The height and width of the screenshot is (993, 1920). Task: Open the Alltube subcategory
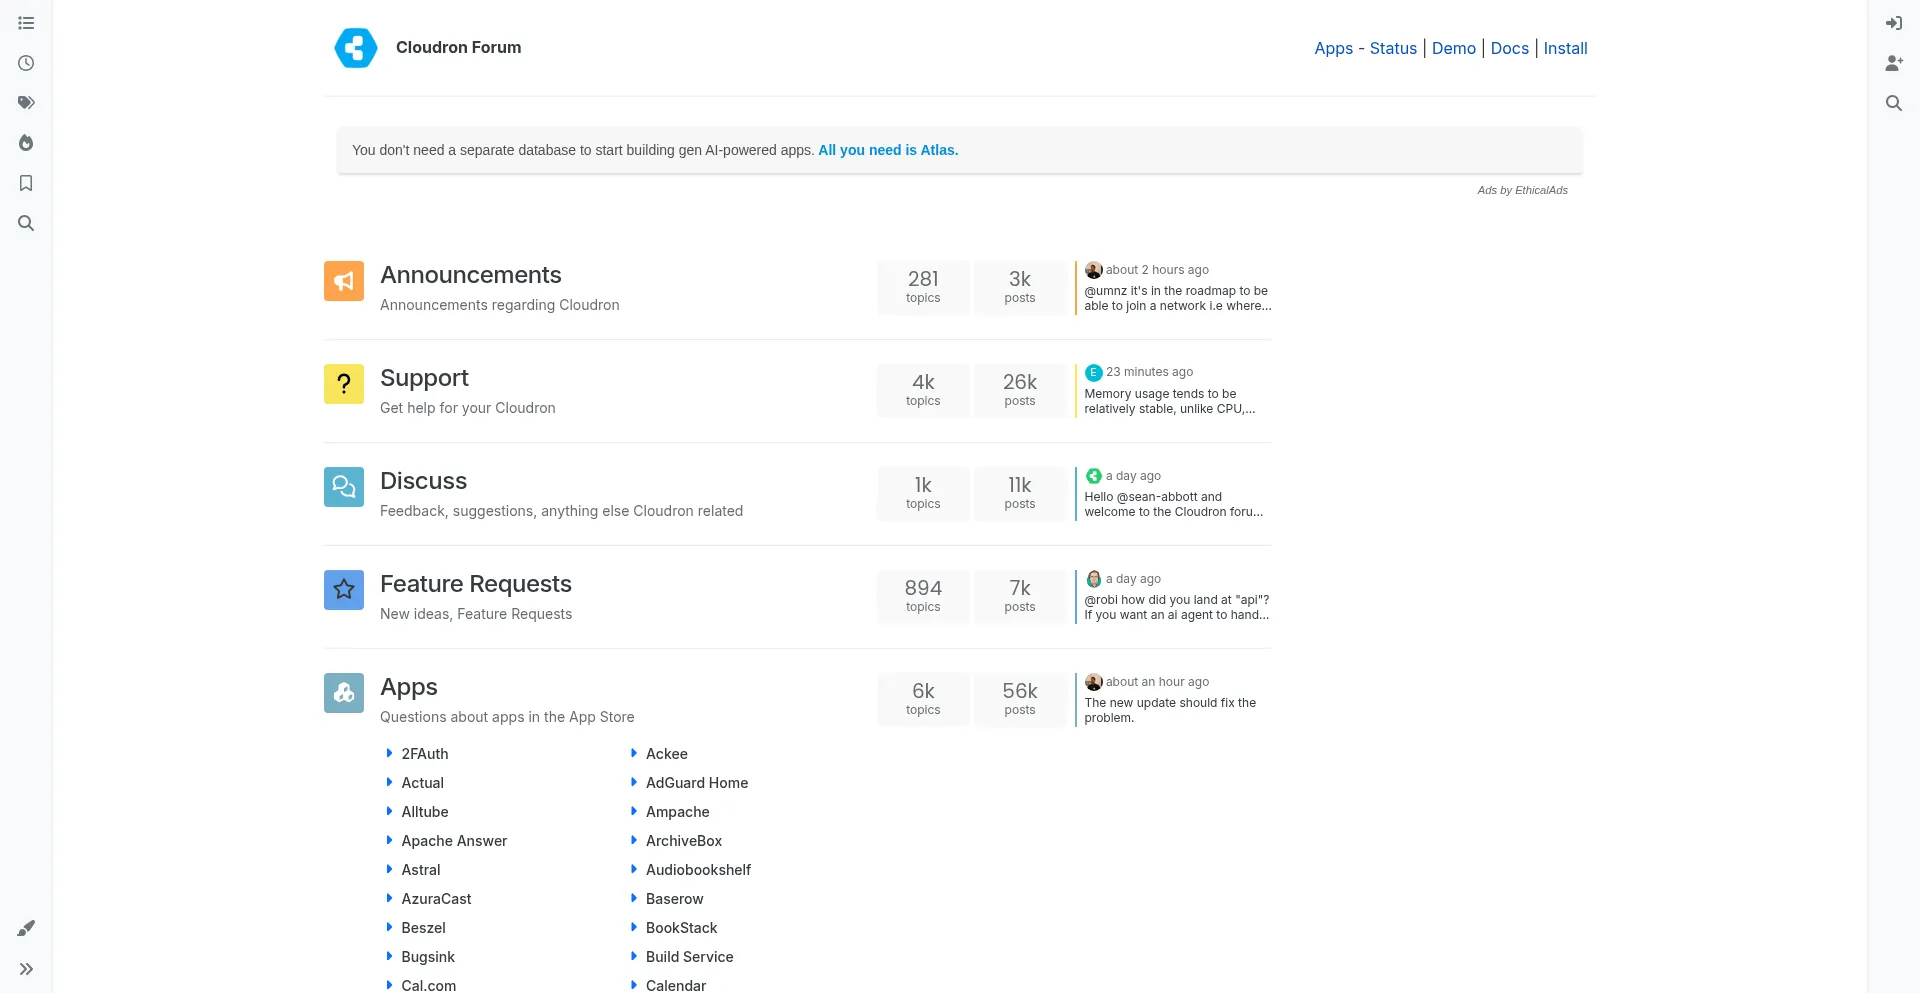tap(425, 812)
